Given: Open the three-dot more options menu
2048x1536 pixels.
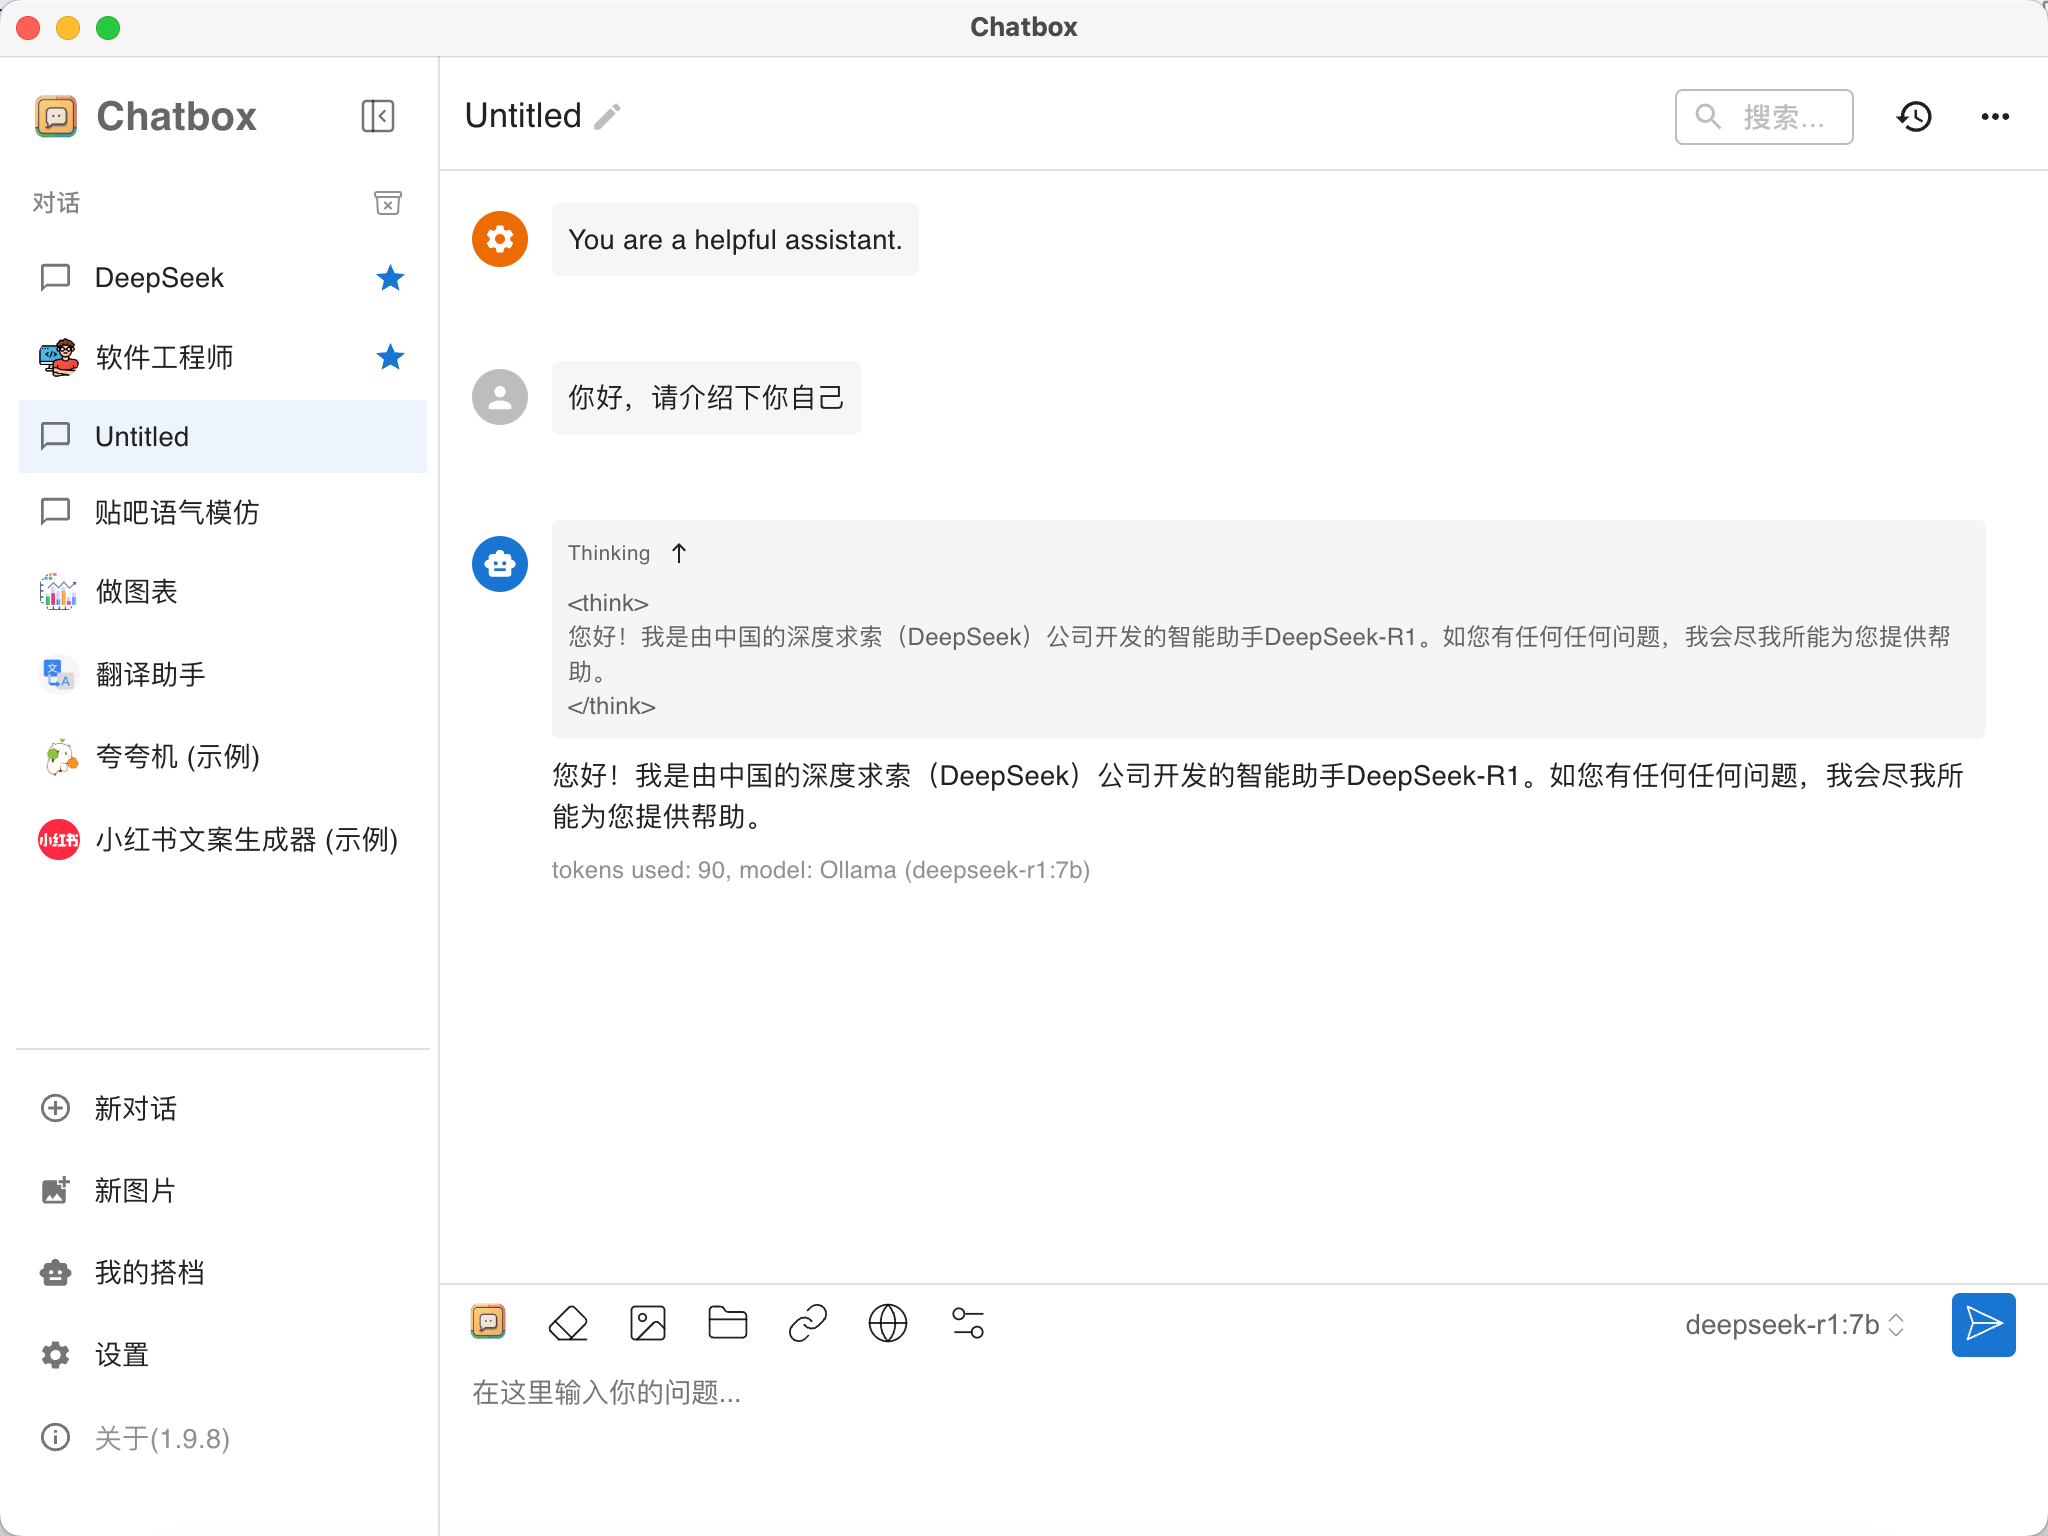Looking at the screenshot, I should tap(1995, 117).
